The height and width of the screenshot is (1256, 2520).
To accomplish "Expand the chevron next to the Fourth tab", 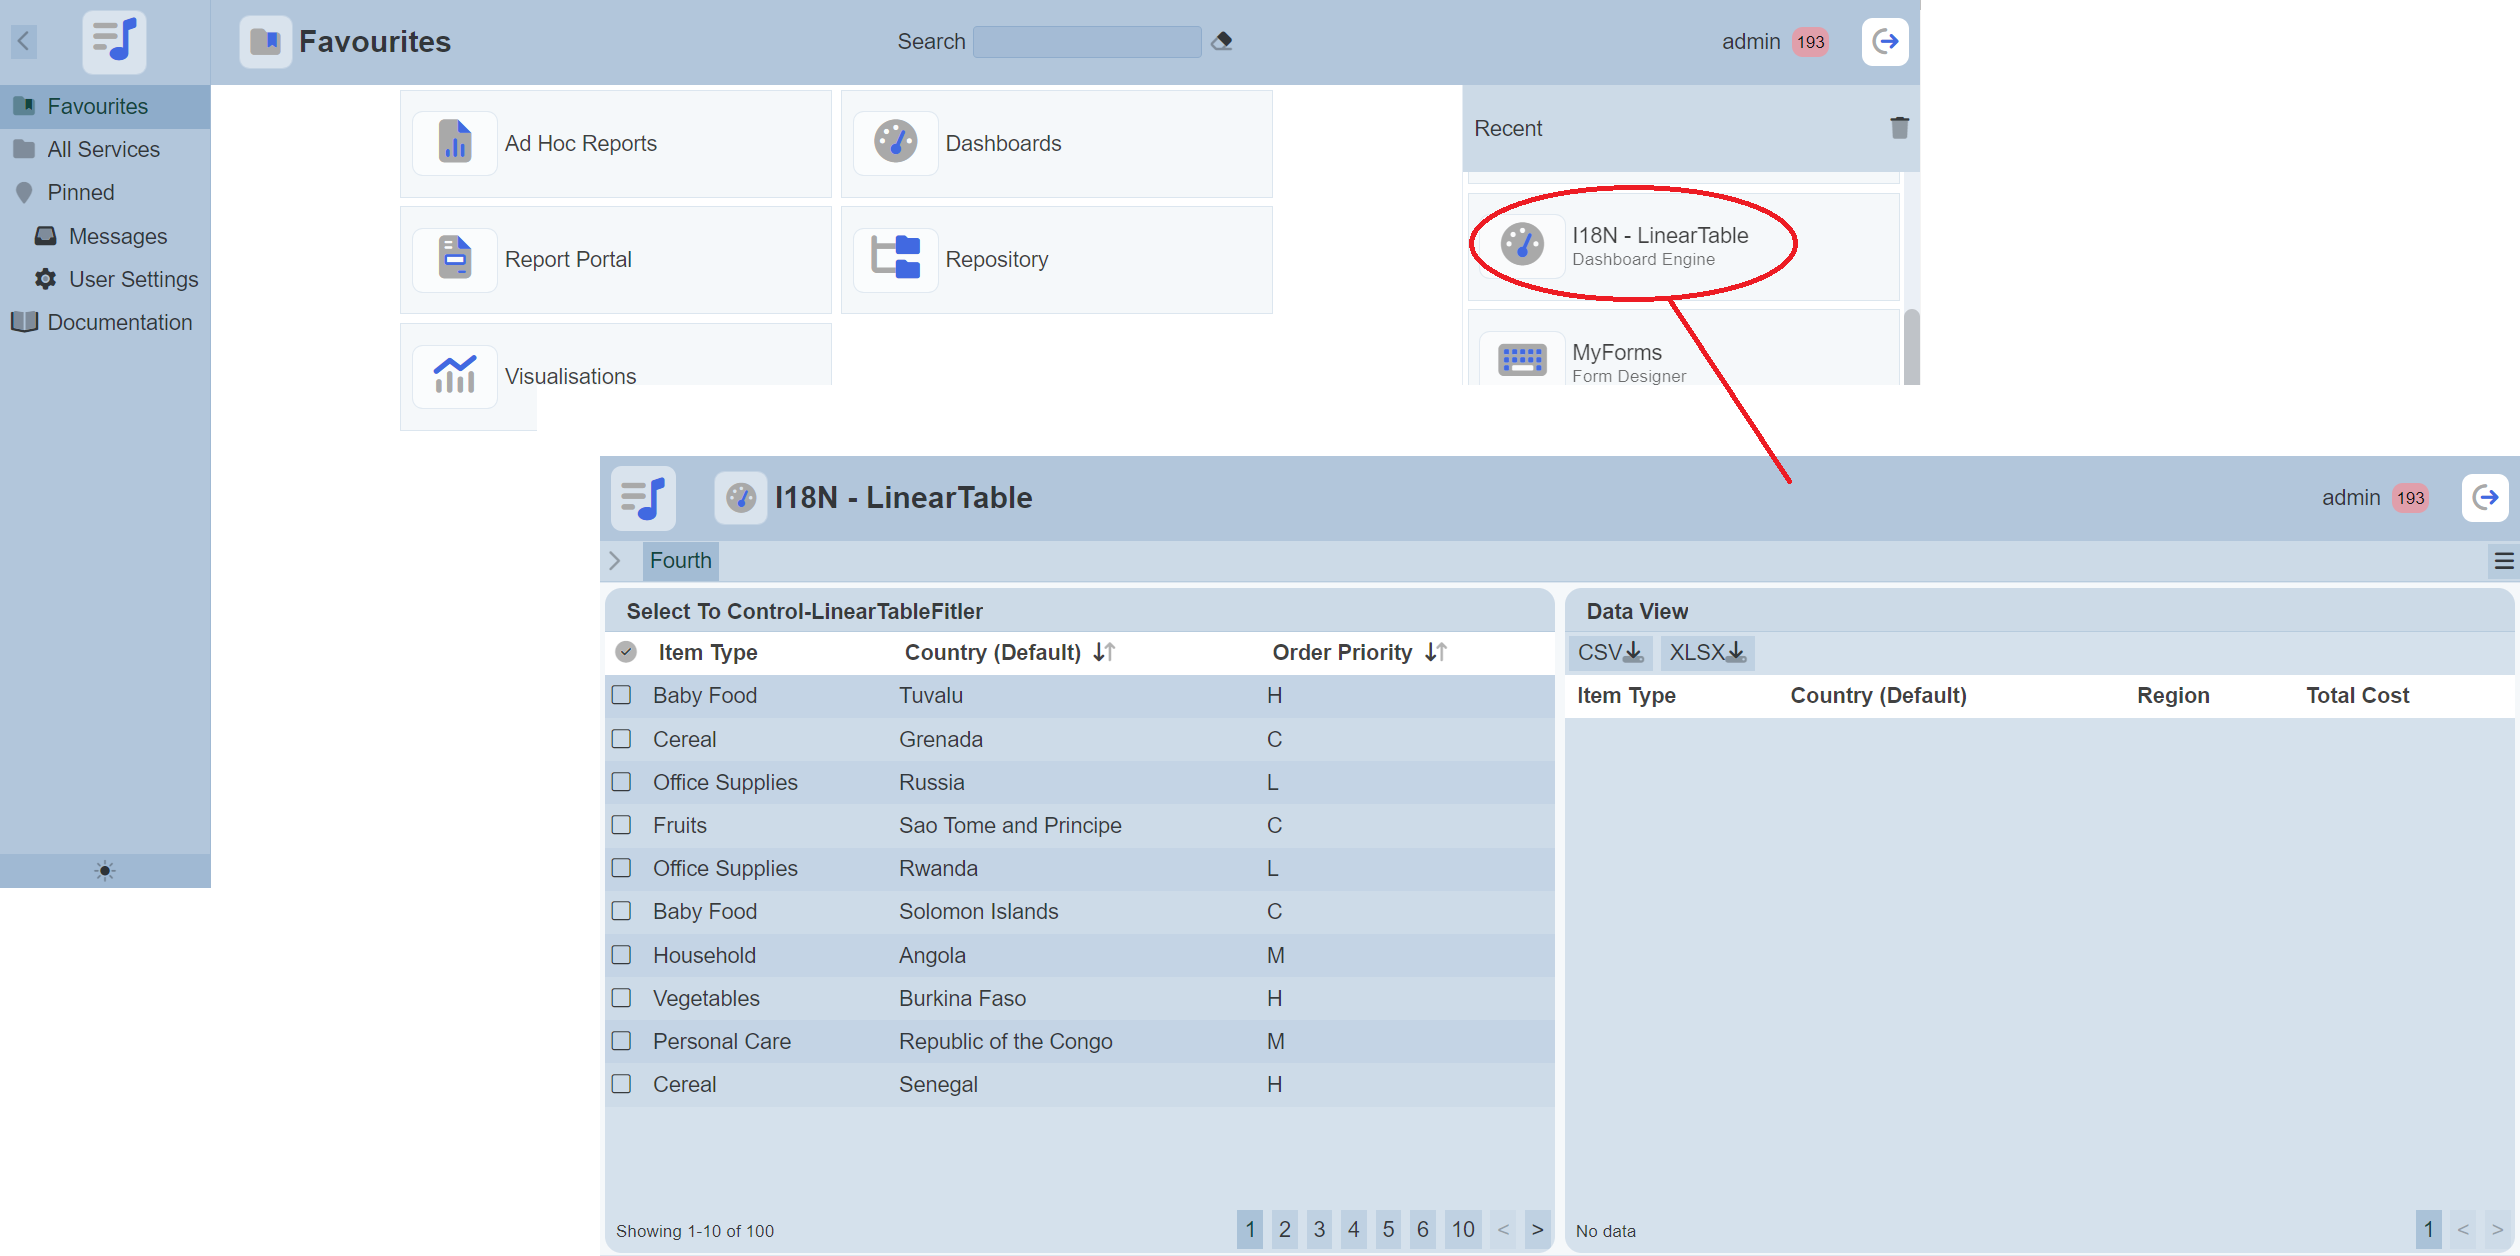I will 615,561.
